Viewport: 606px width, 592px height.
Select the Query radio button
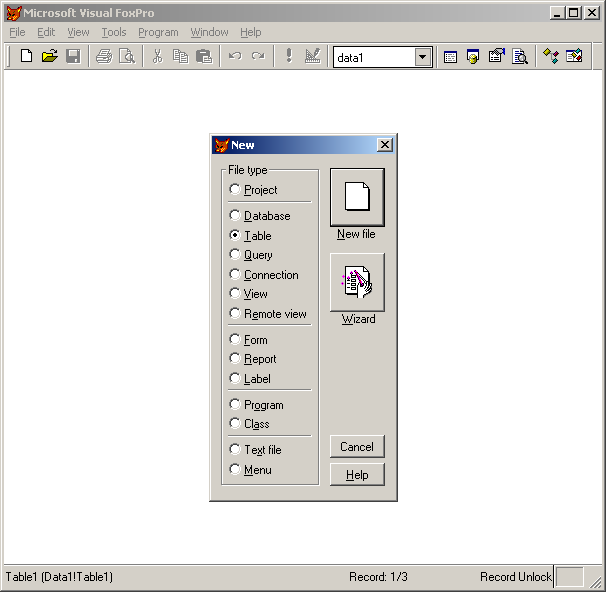pyautogui.click(x=235, y=254)
